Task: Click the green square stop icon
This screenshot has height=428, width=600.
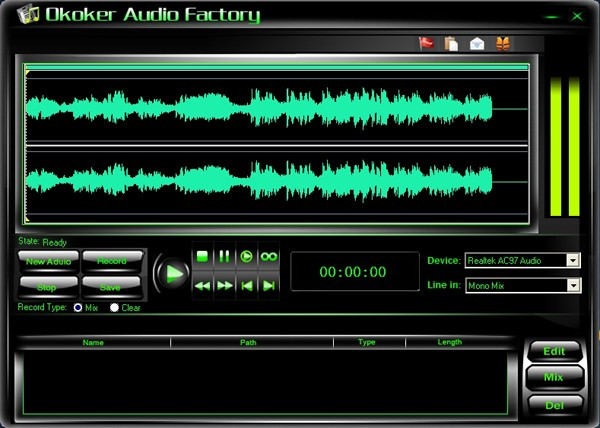Action: point(202,256)
